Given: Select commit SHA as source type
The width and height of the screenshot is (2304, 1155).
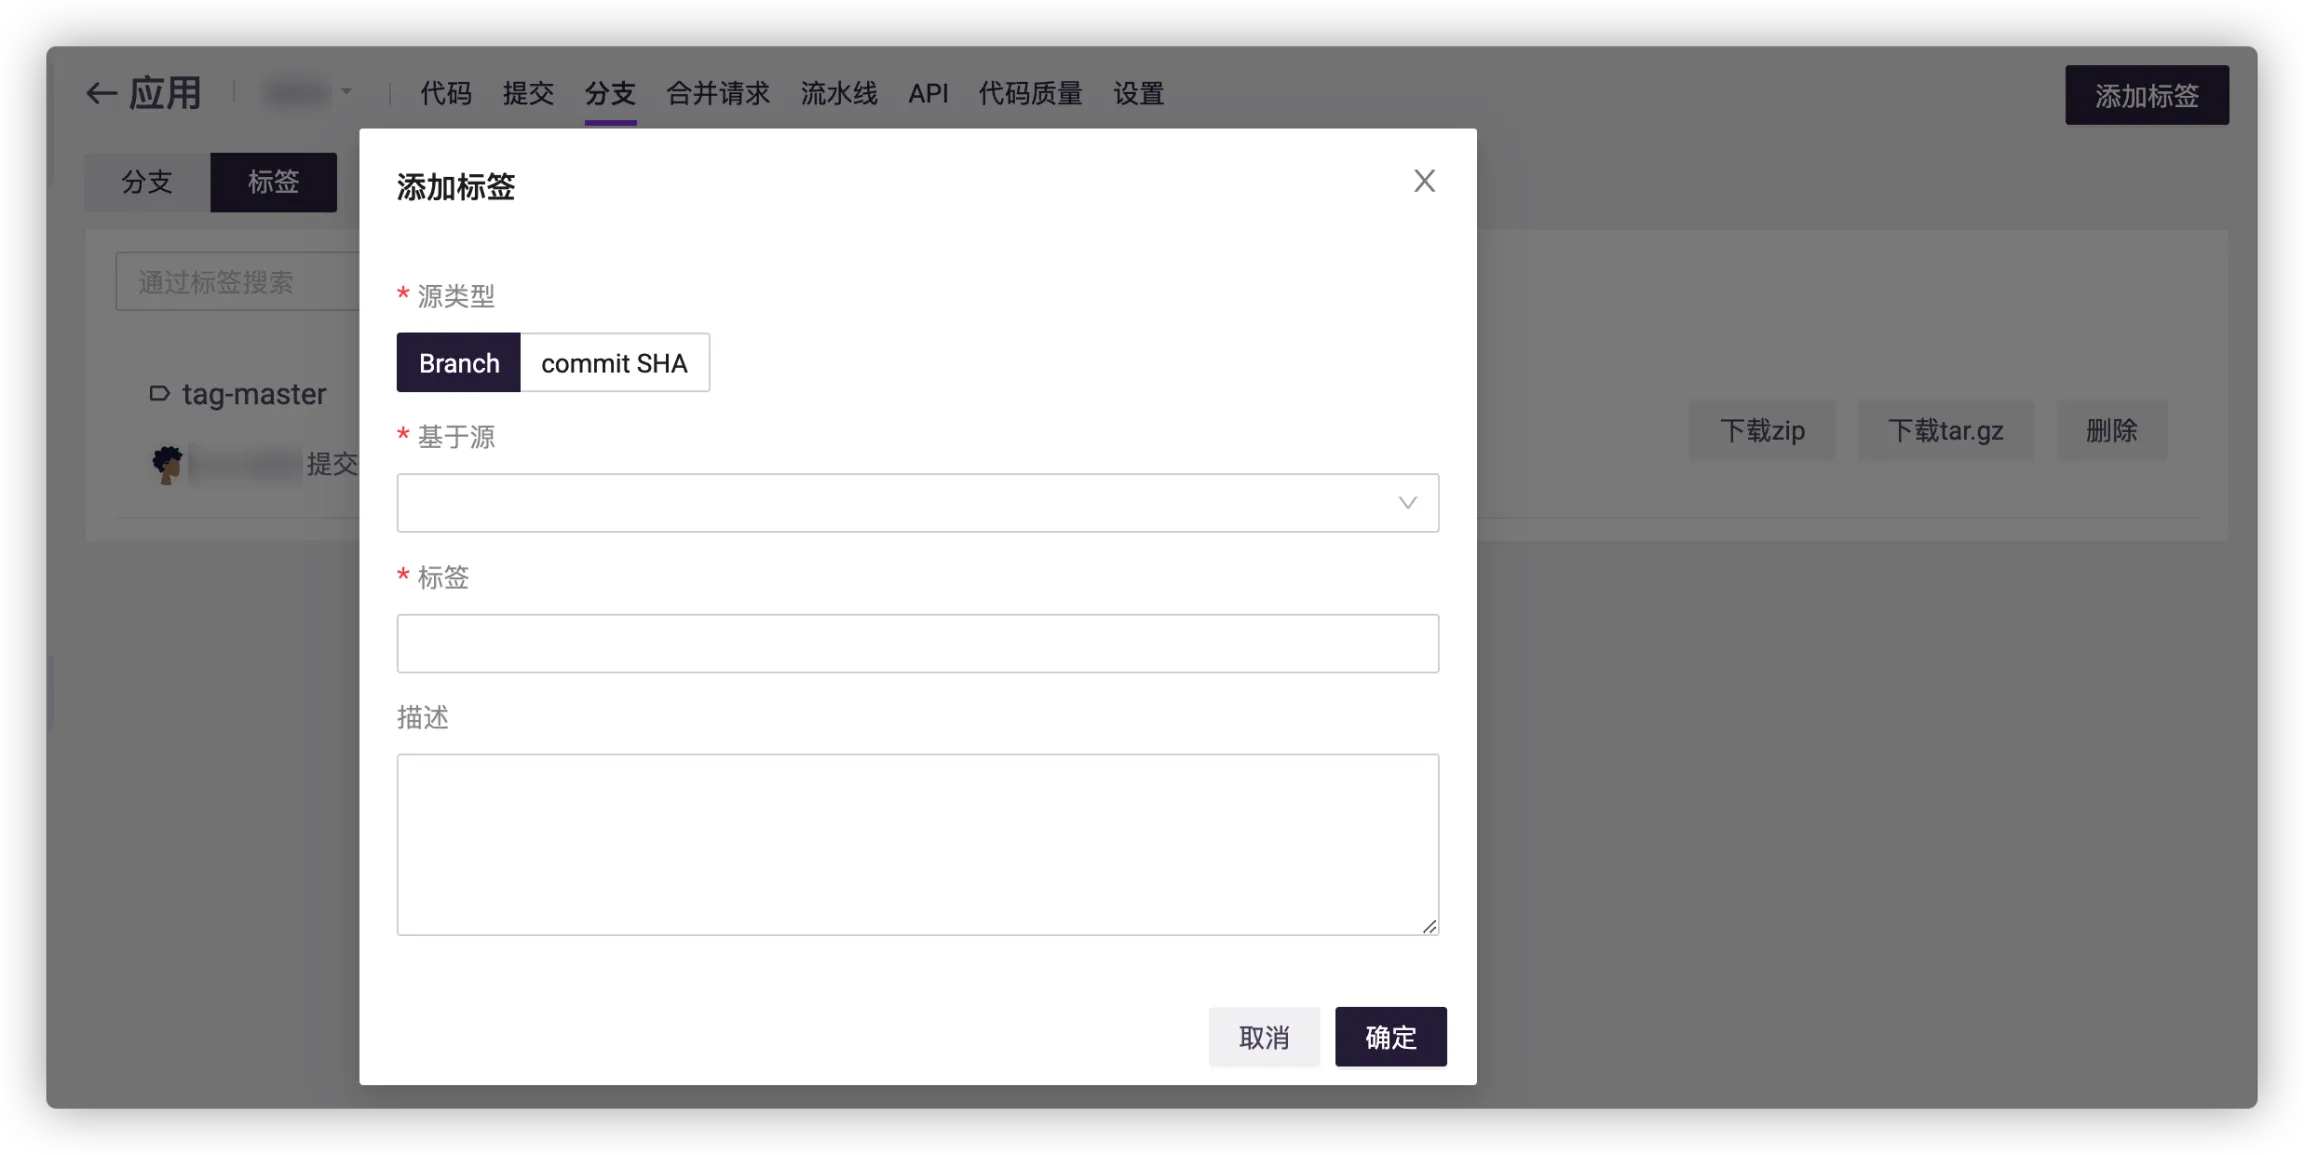Looking at the screenshot, I should coord(614,363).
